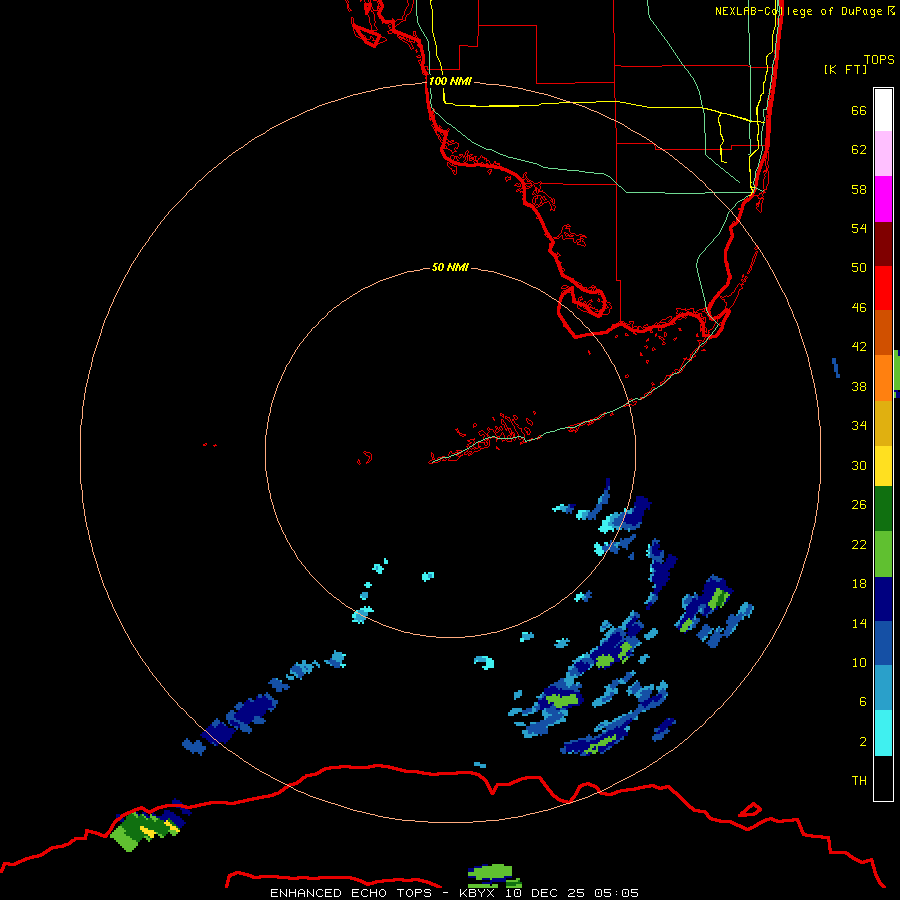Click the legend value 10

coord(859,662)
